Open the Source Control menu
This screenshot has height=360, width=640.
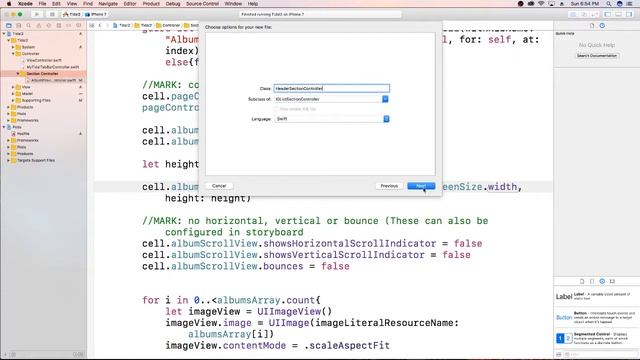click(202, 4)
